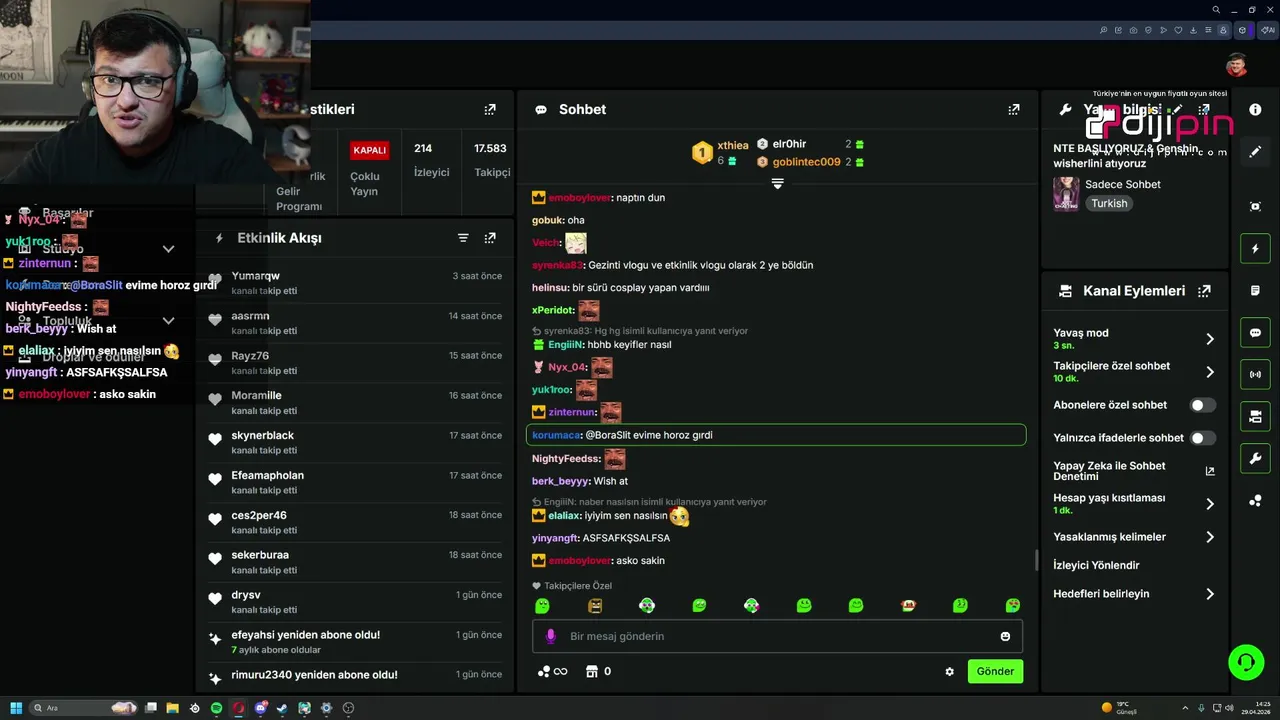
Task: Click username NightyFeedss in chat
Action: 565,459
